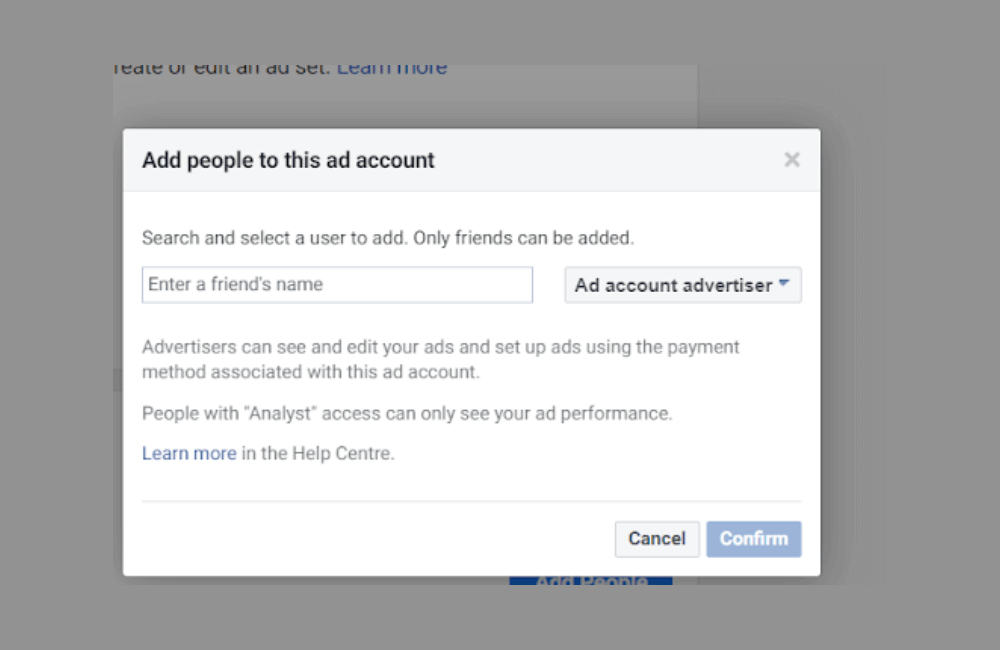Viewport: 1000px width, 650px height.
Task: Click the dialog title bar area
Action: [x=286, y=159]
